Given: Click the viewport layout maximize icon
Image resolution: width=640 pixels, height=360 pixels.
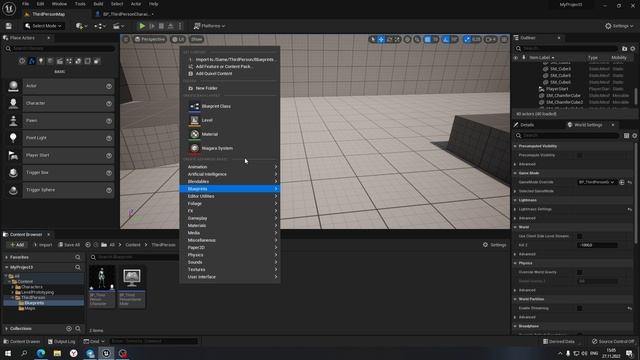Looking at the screenshot, I should coord(504,39).
